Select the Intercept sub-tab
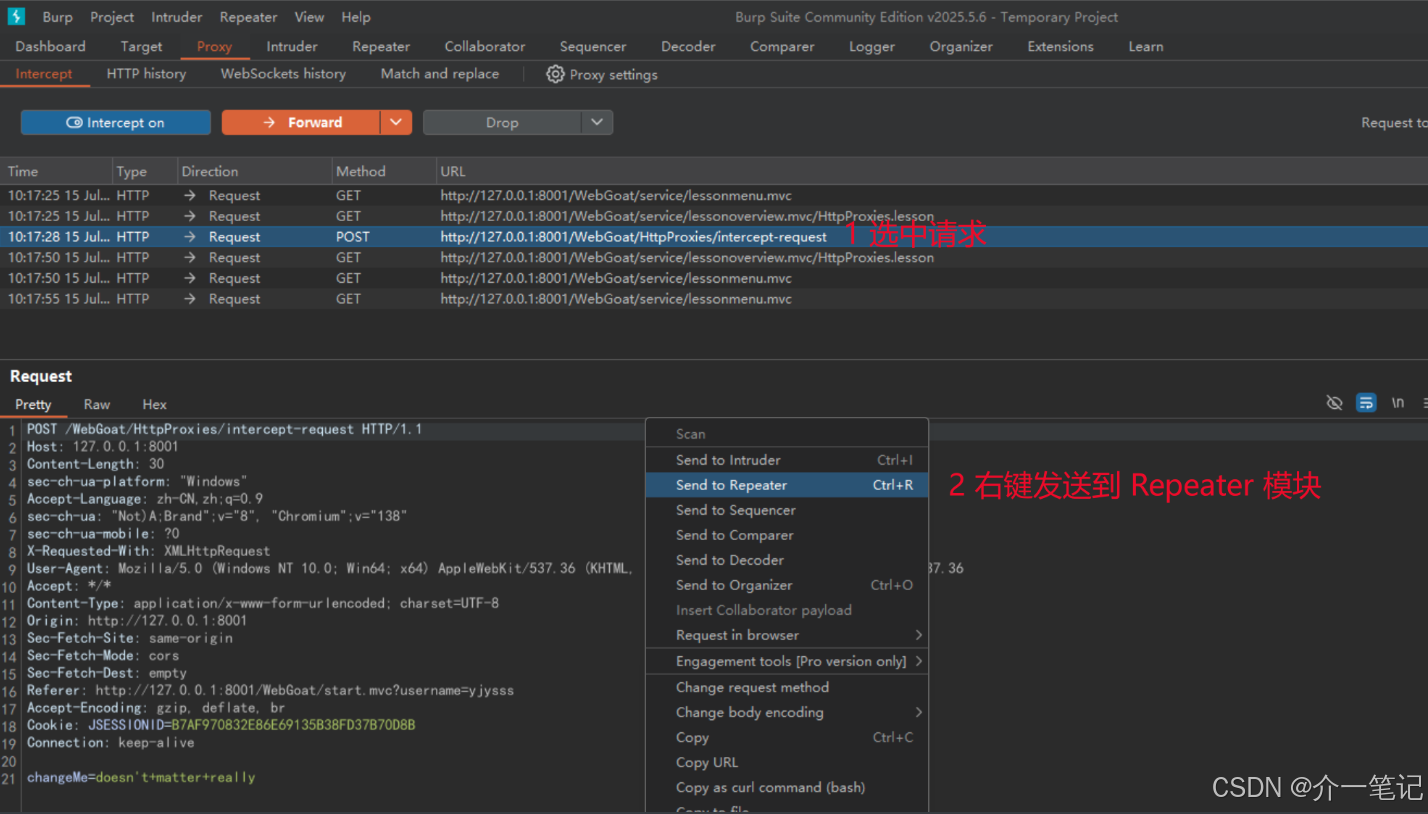Screen dimensions: 1428x814 point(44,74)
